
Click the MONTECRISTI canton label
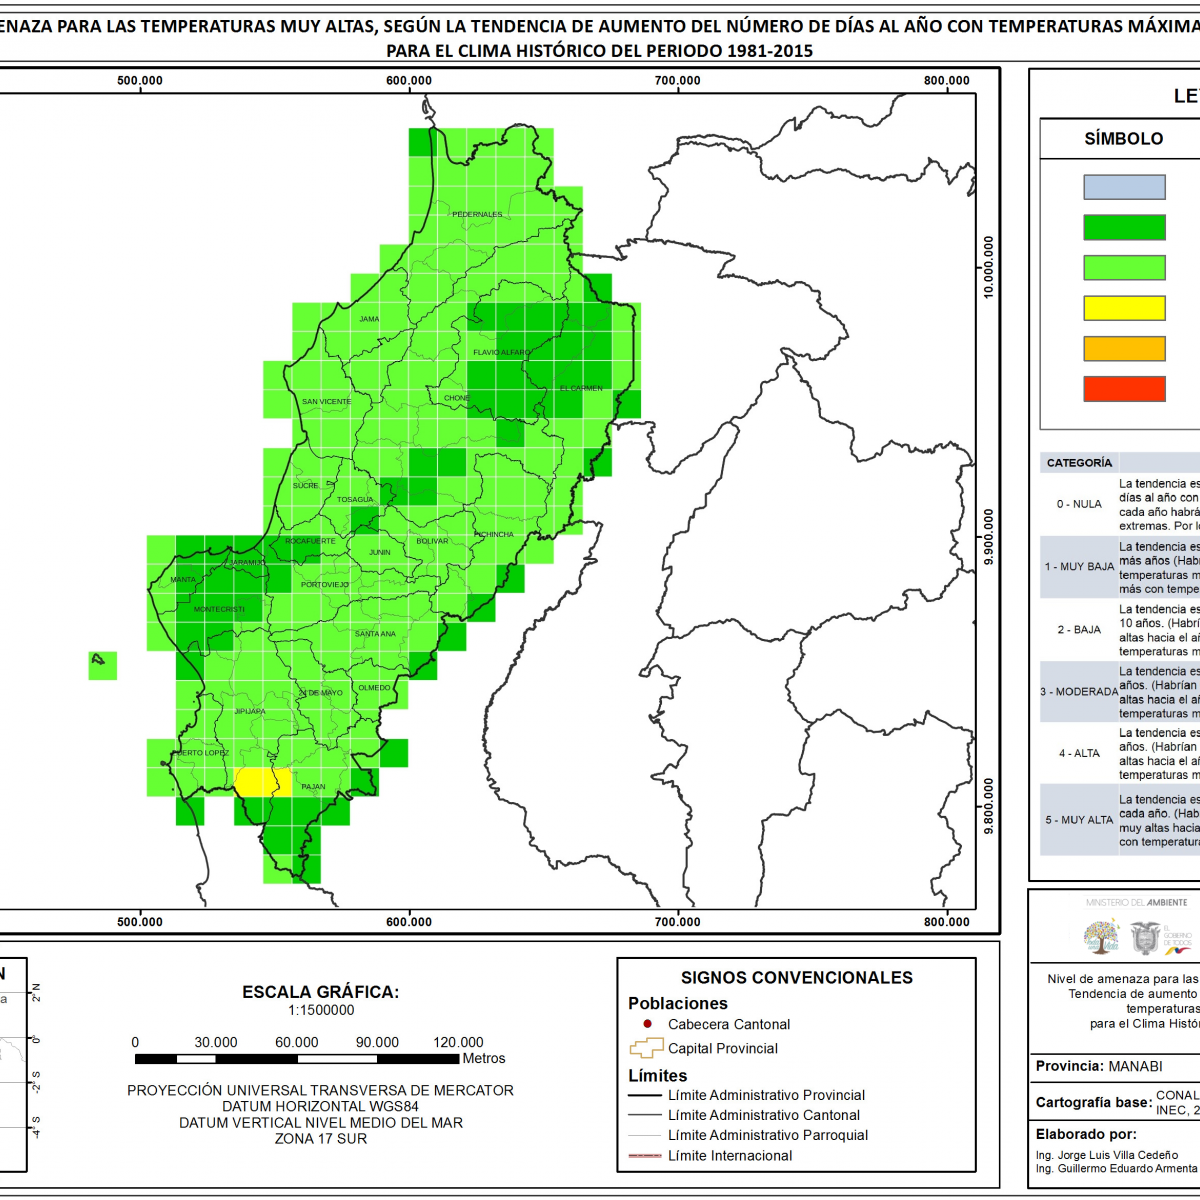(219, 609)
